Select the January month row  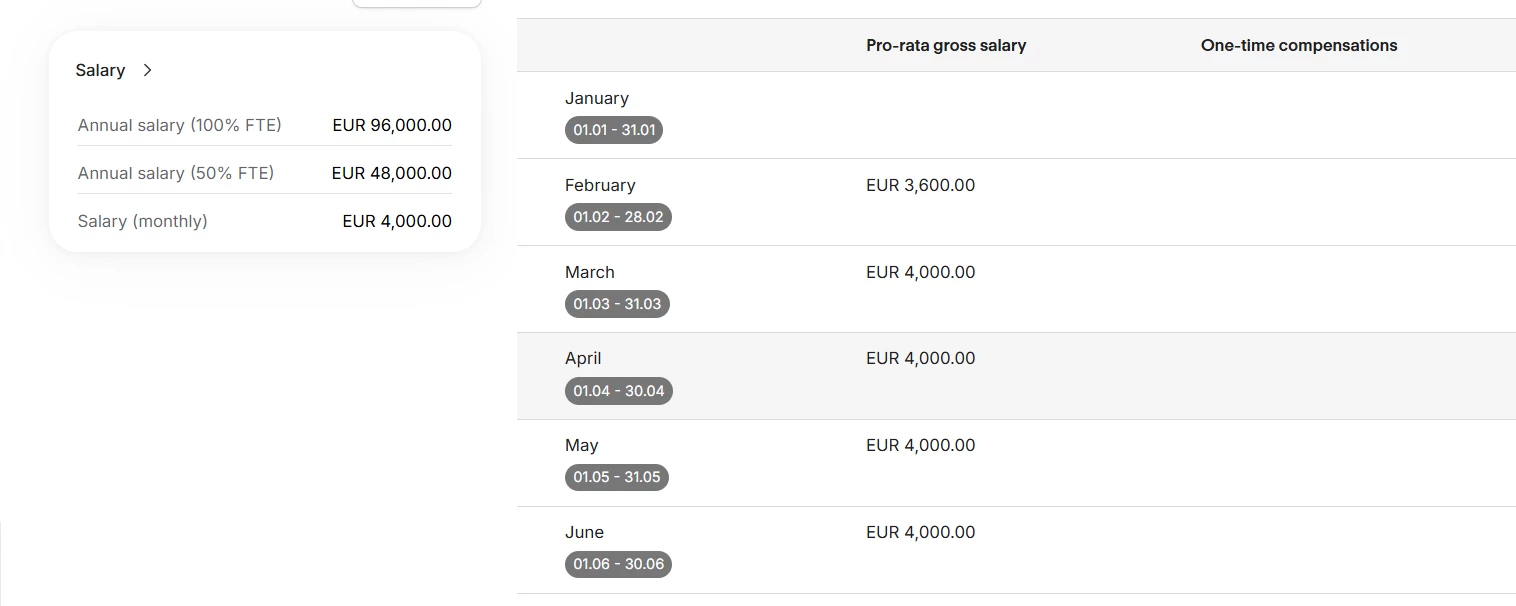coord(597,98)
